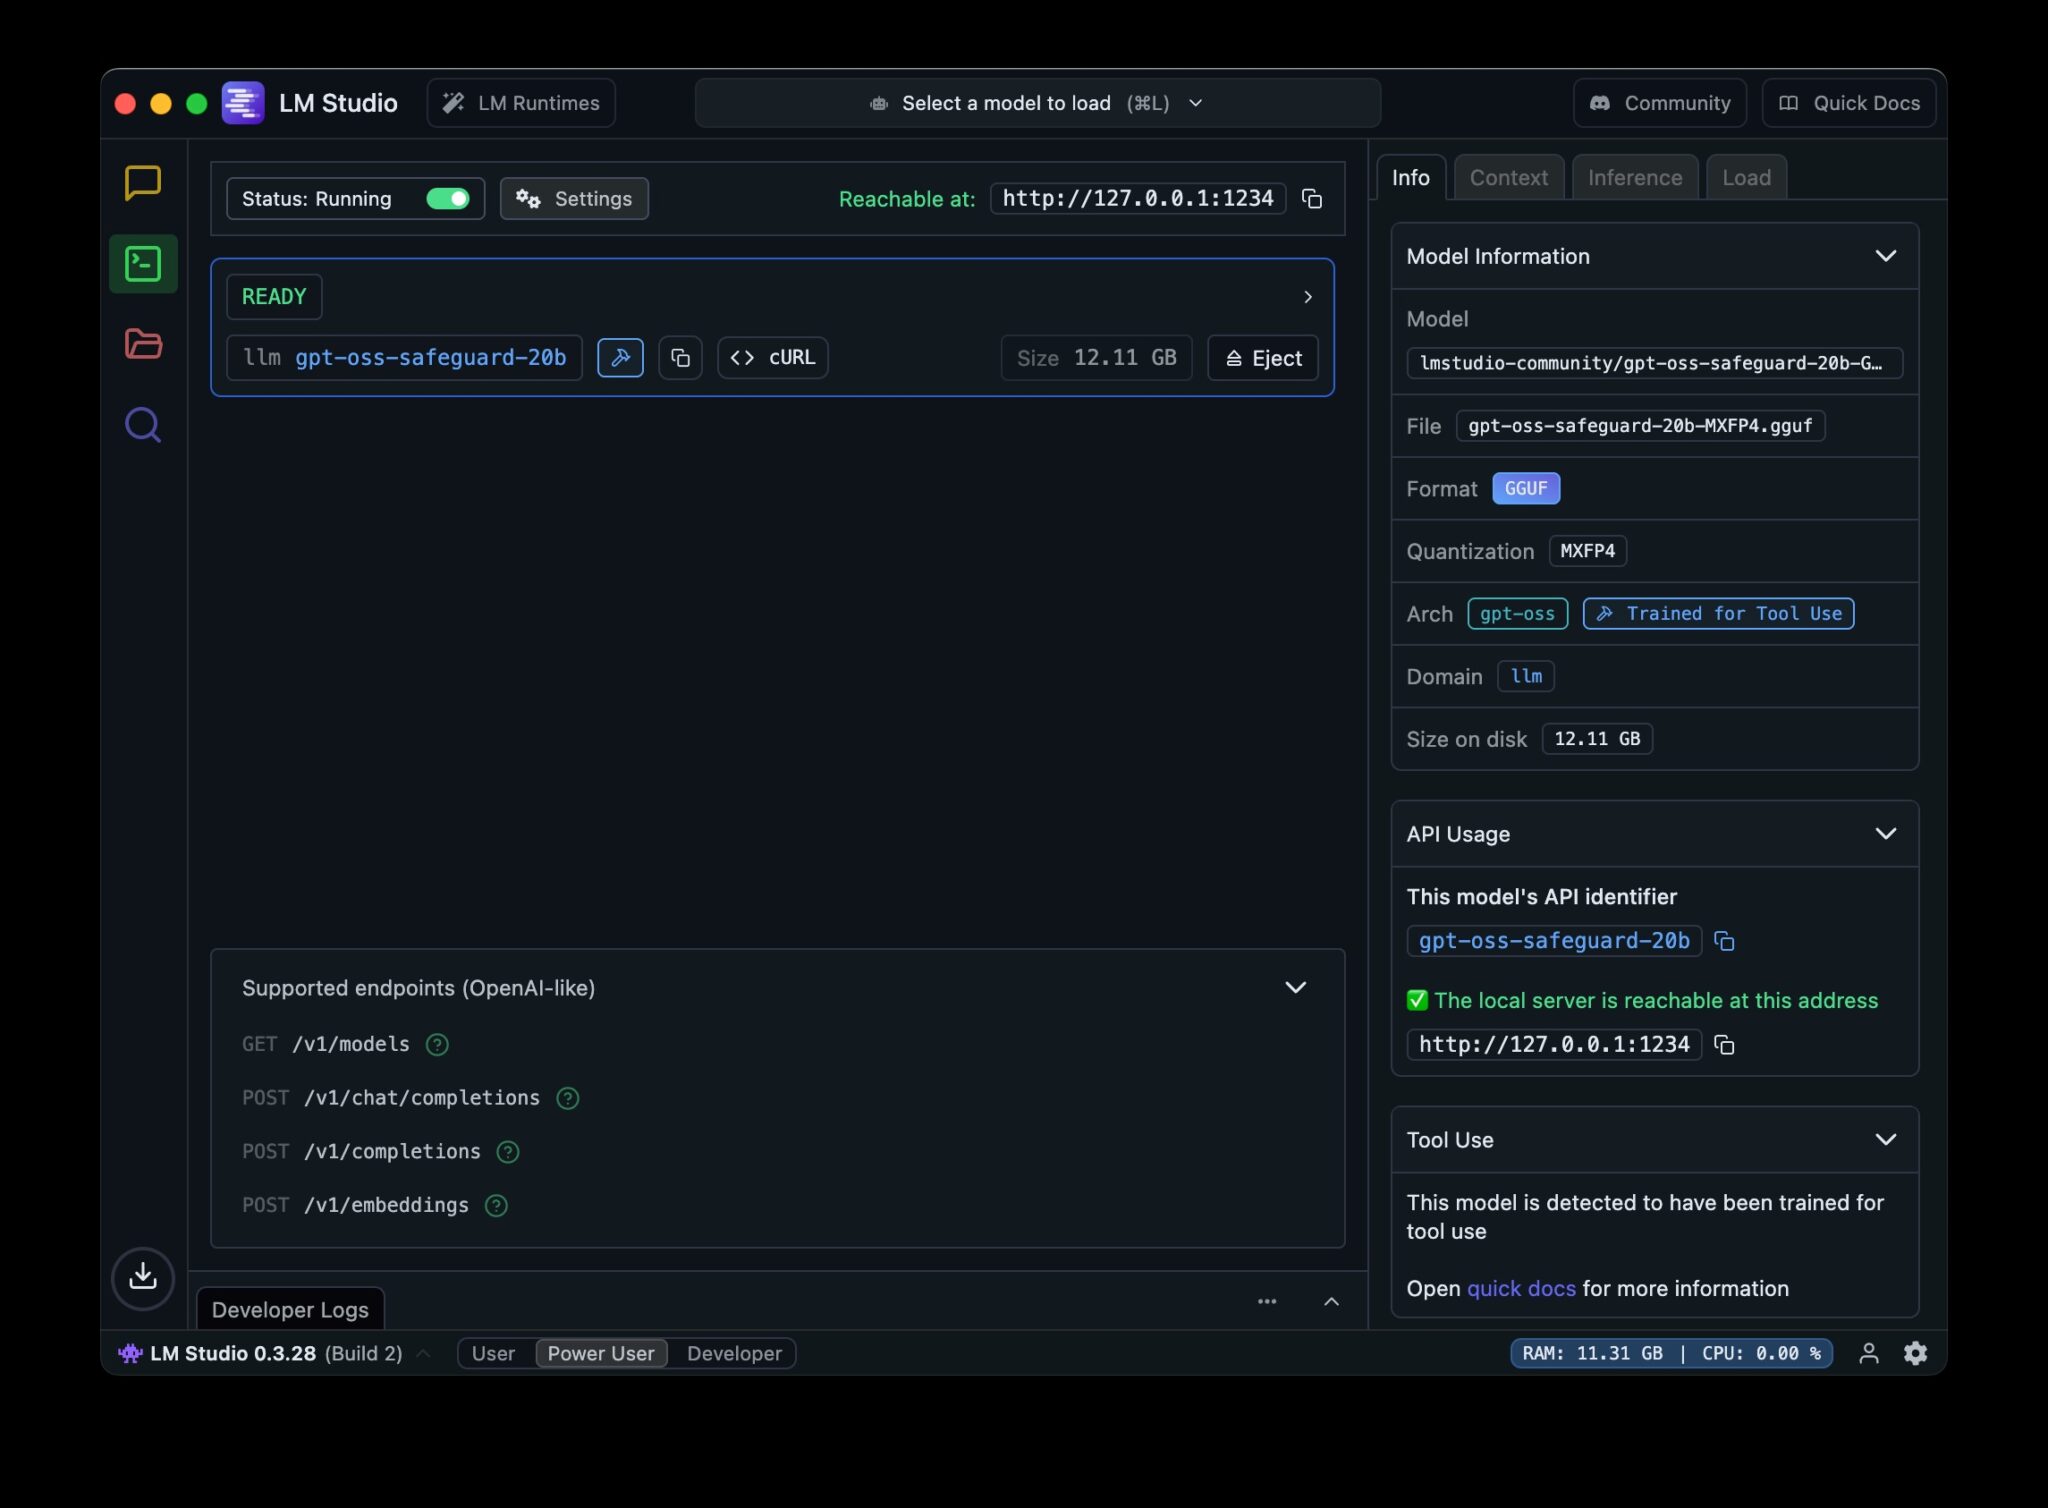
Task: Switch to Developer mode in the status bar
Action: click(733, 1353)
